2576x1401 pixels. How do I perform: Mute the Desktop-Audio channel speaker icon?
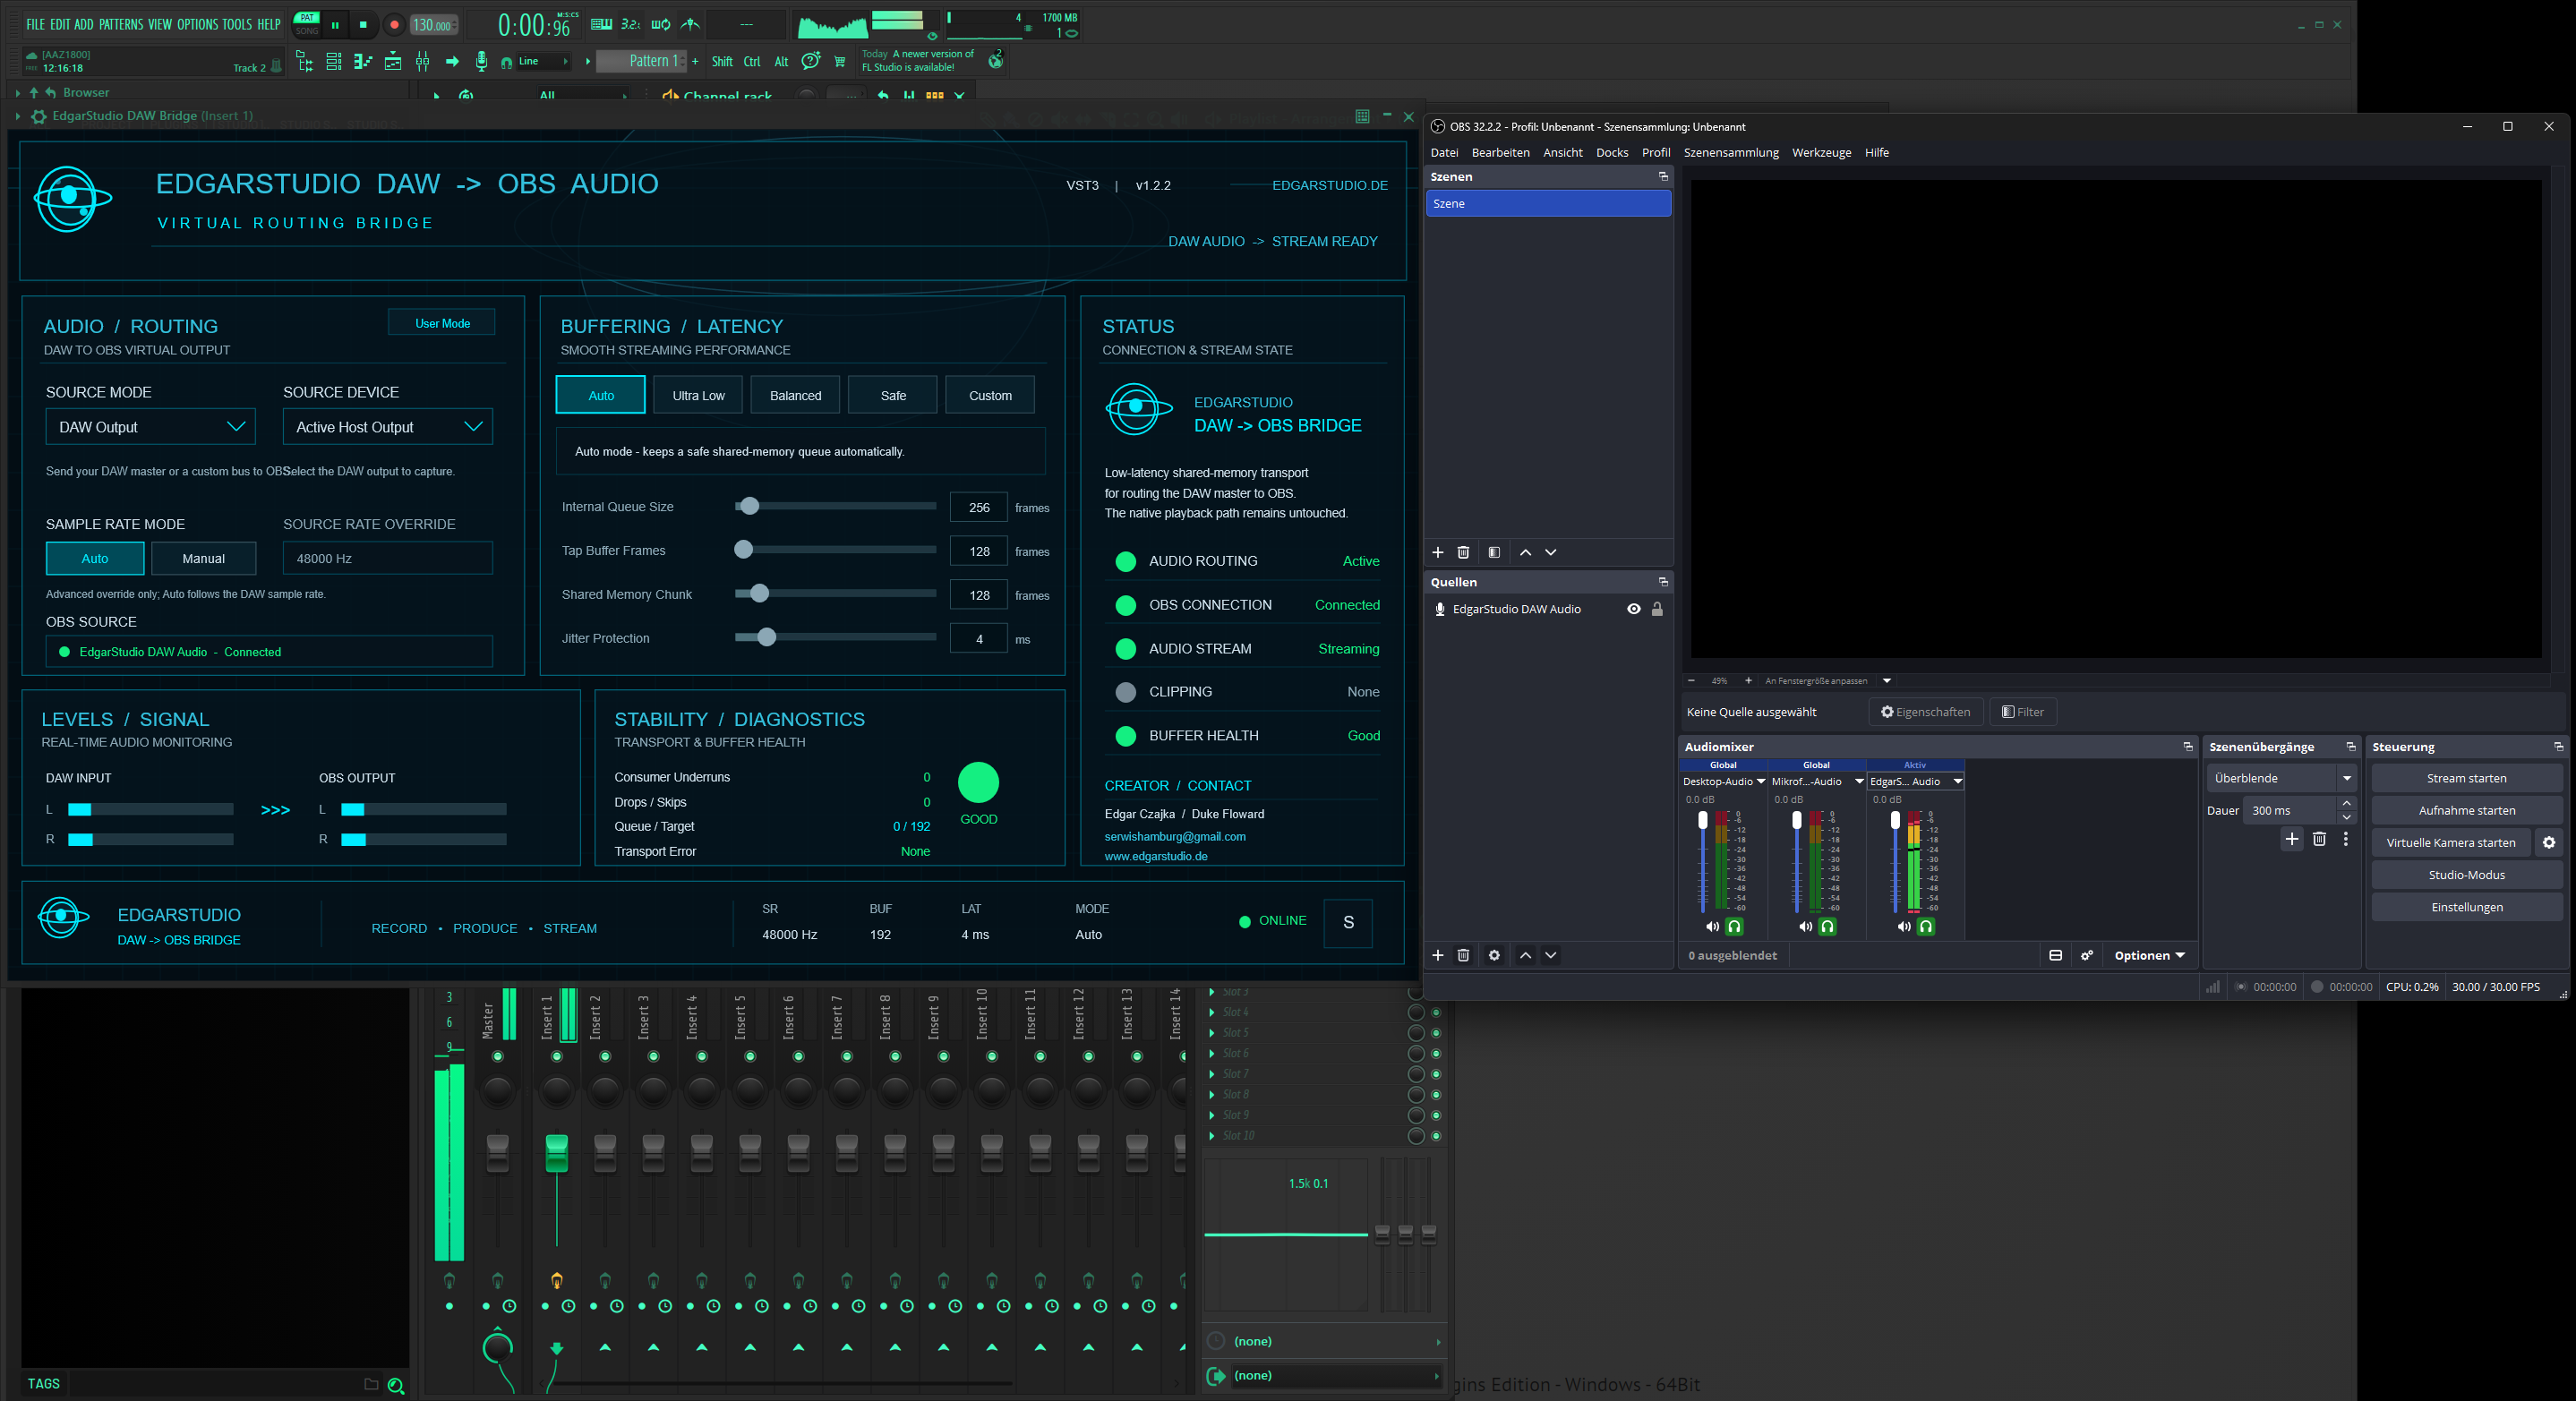pos(1712,926)
